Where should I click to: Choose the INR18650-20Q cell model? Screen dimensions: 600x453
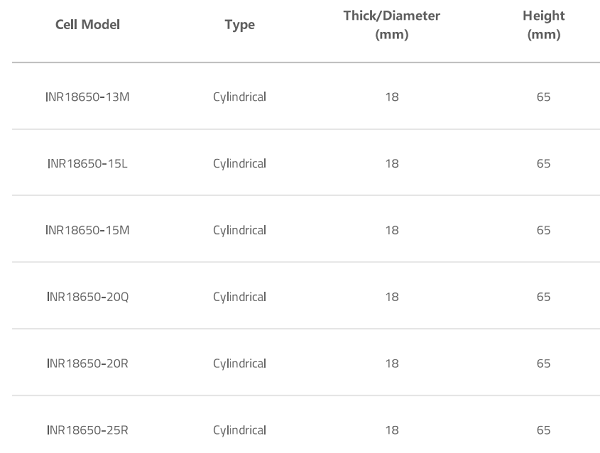pos(87,297)
